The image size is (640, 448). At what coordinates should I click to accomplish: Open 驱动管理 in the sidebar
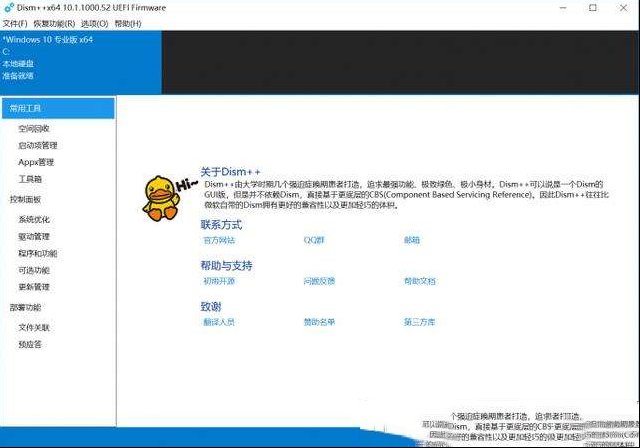(34, 236)
